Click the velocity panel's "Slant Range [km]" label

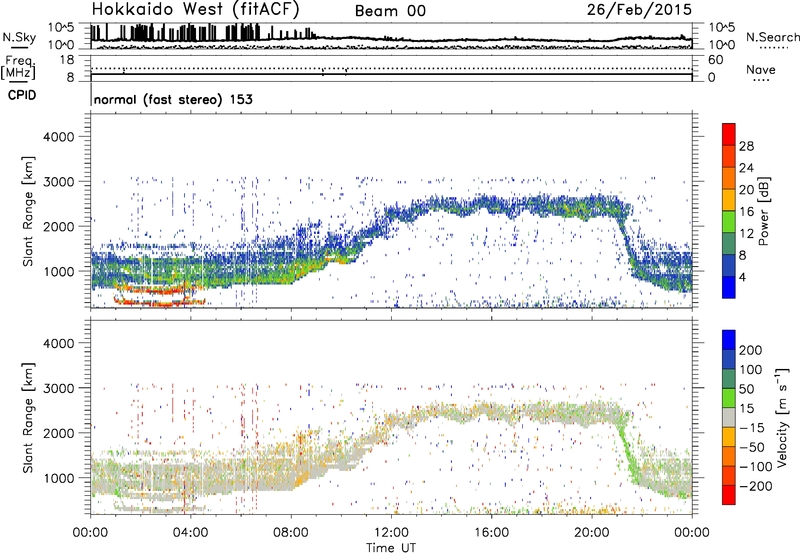point(28,418)
